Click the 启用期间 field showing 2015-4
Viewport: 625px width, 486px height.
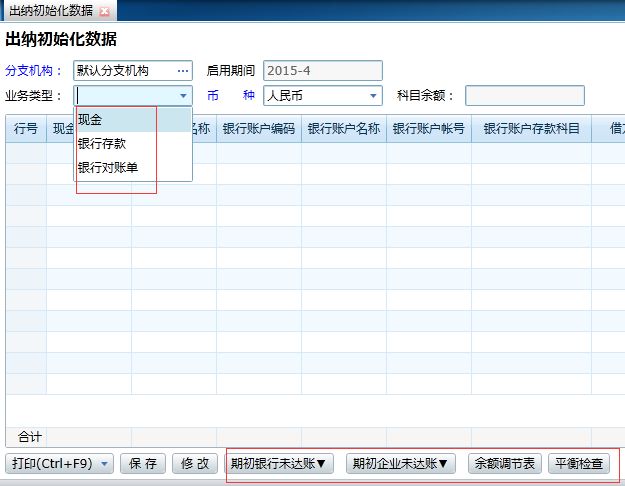coord(323,71)
